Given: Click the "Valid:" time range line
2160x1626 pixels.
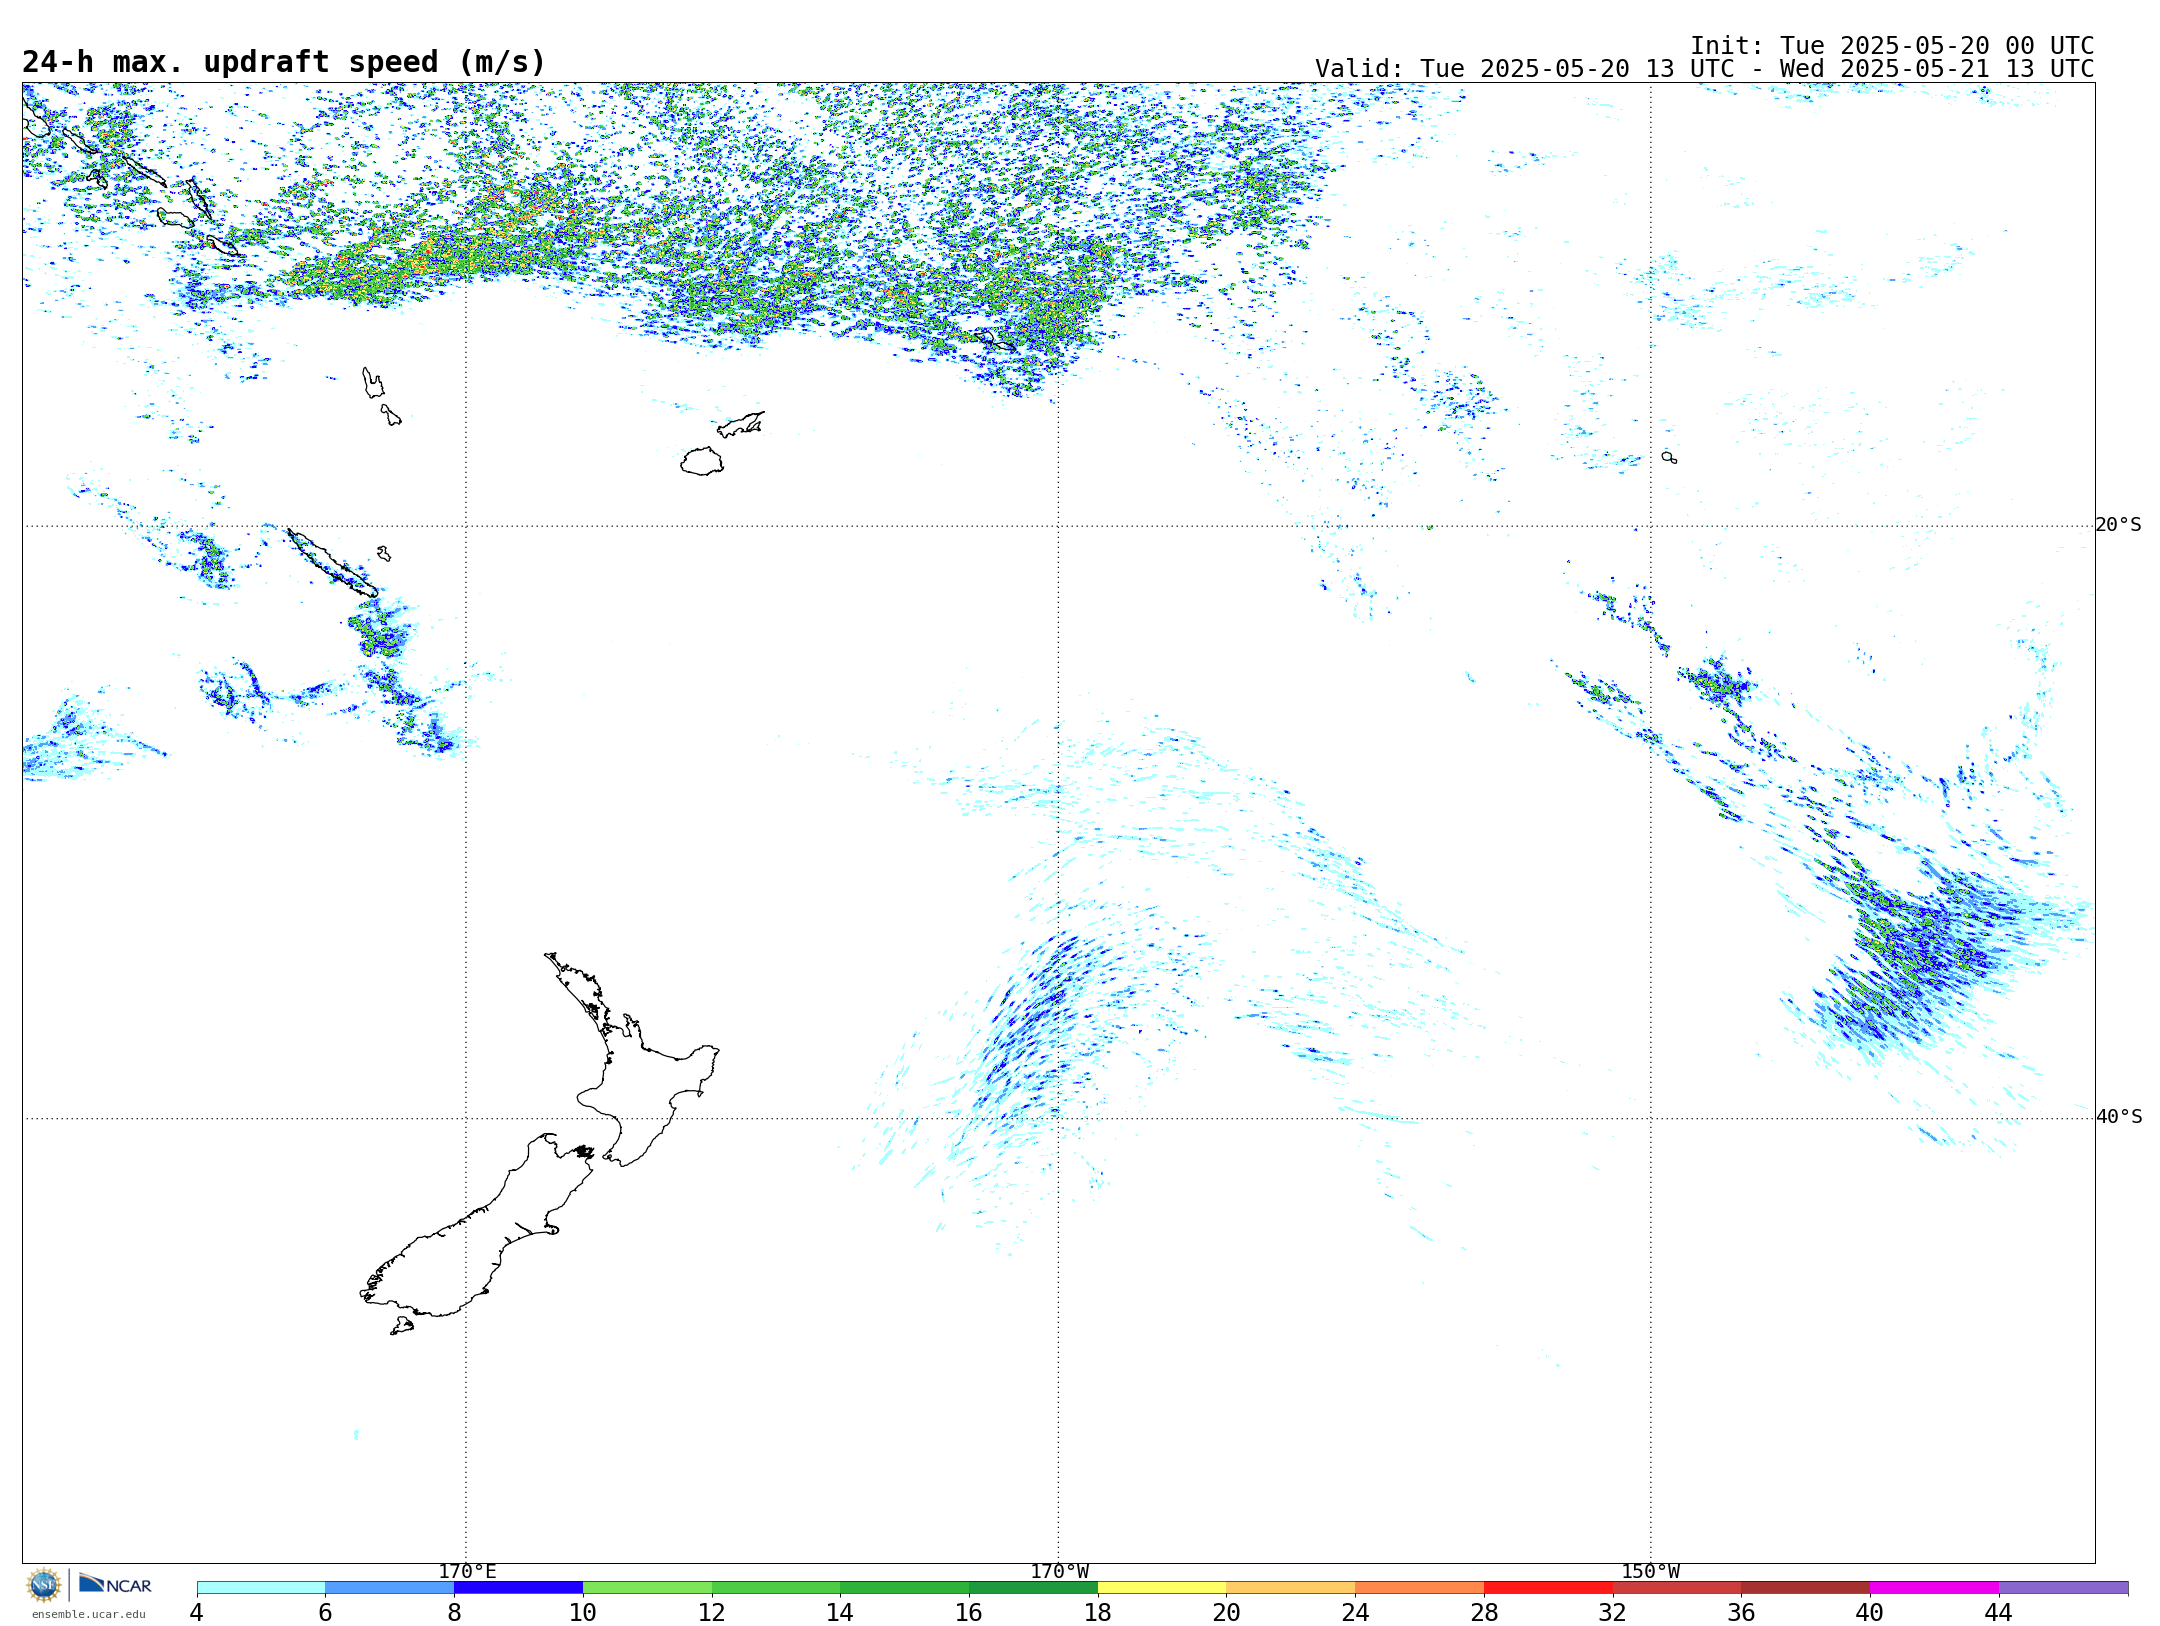Looking at the screenshot, I should pyautogui.click(x=1704, y=69).
